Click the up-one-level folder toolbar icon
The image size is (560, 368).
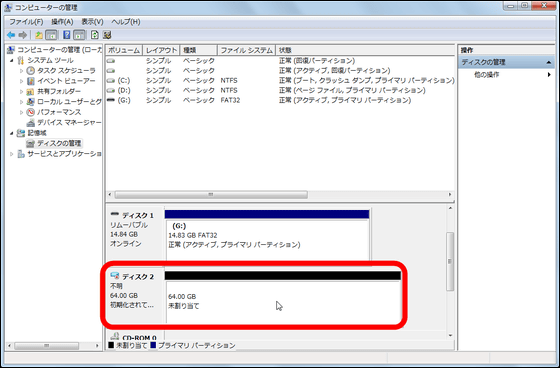point(39,35)
